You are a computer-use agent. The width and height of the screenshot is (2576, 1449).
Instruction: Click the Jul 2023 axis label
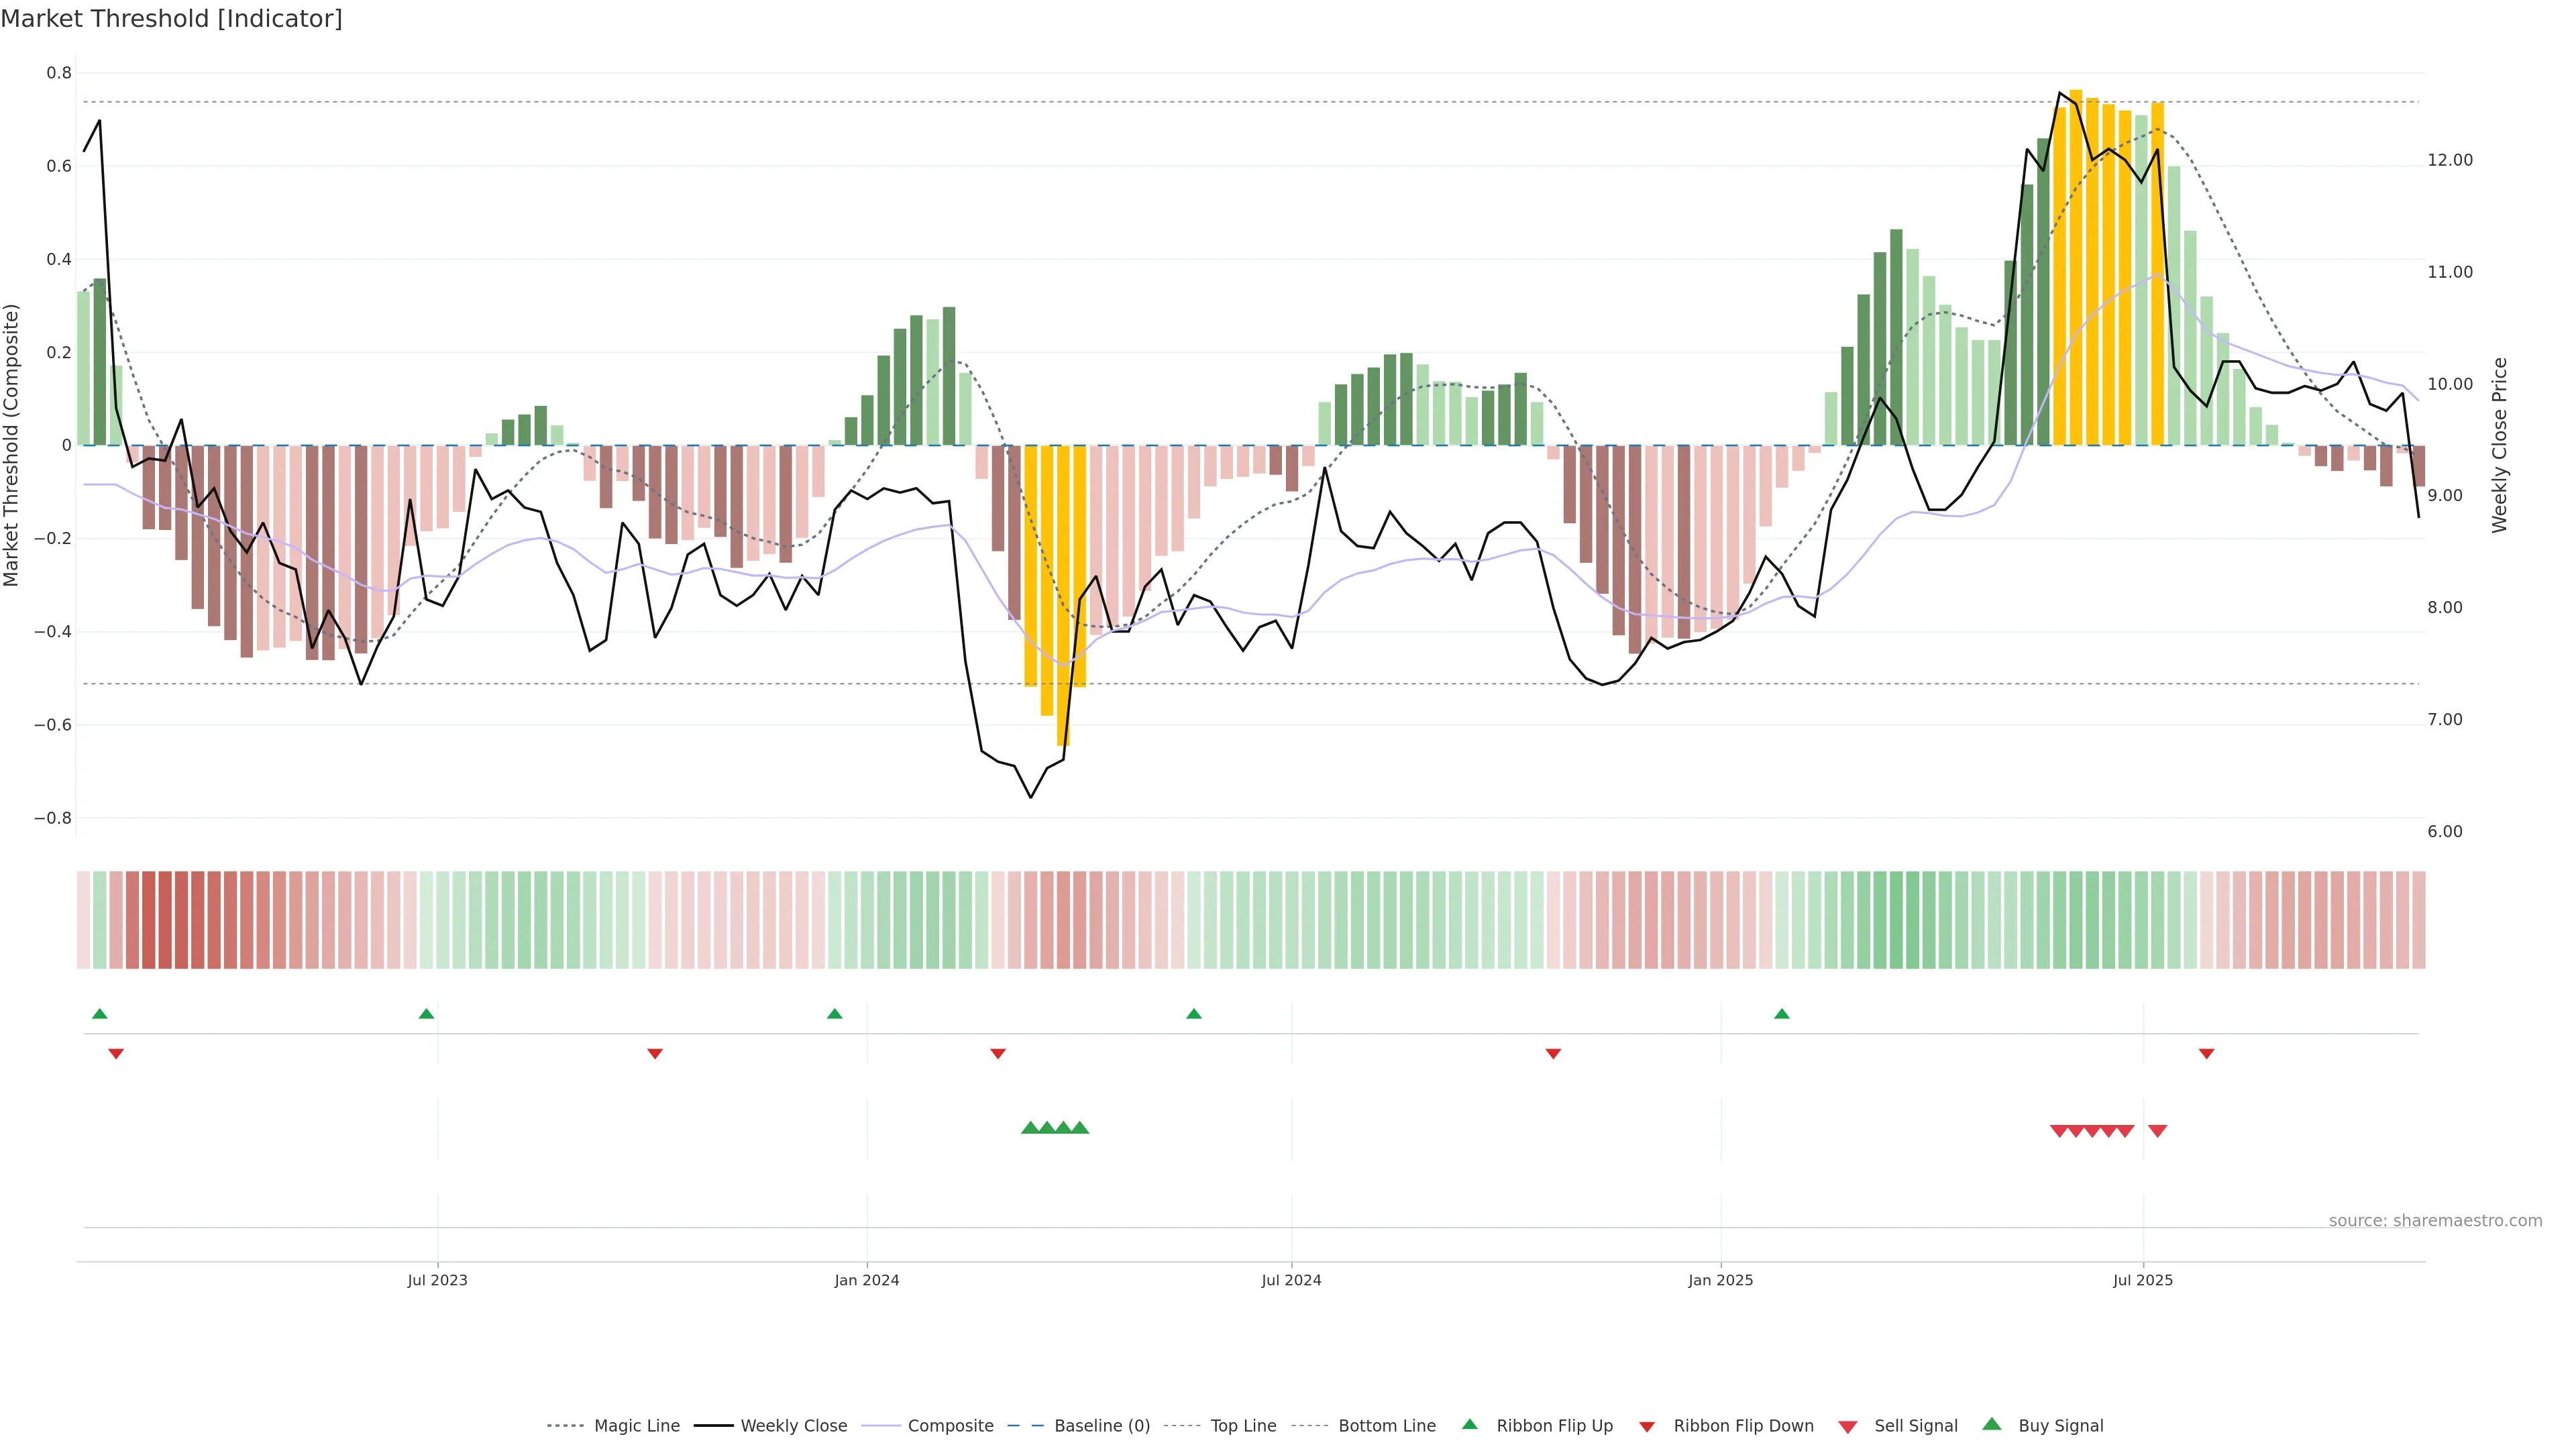(x=437, y=1280)
